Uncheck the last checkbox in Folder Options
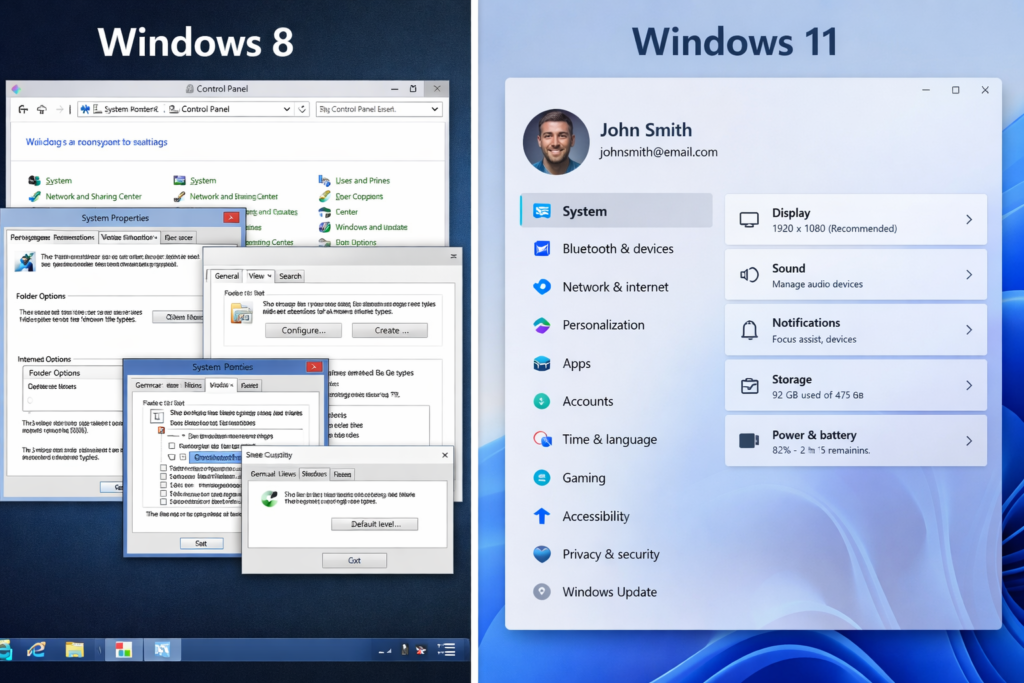1024x683 pixels. click(x=163, y=502)
